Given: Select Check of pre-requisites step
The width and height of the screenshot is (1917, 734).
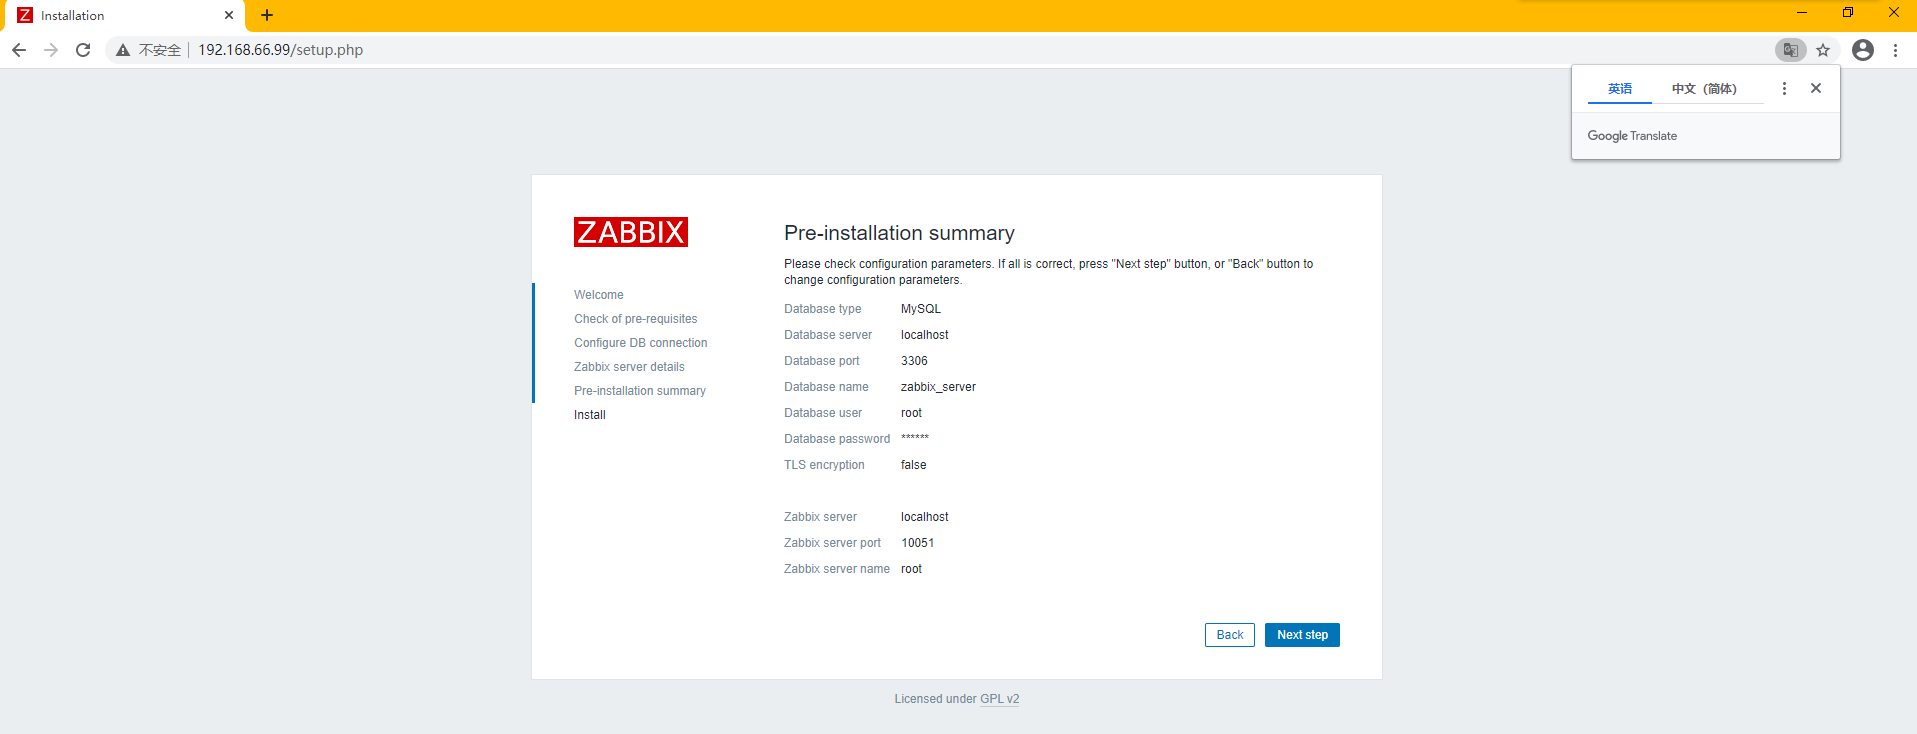Looking at the screenshot, I should coord(636,319).
